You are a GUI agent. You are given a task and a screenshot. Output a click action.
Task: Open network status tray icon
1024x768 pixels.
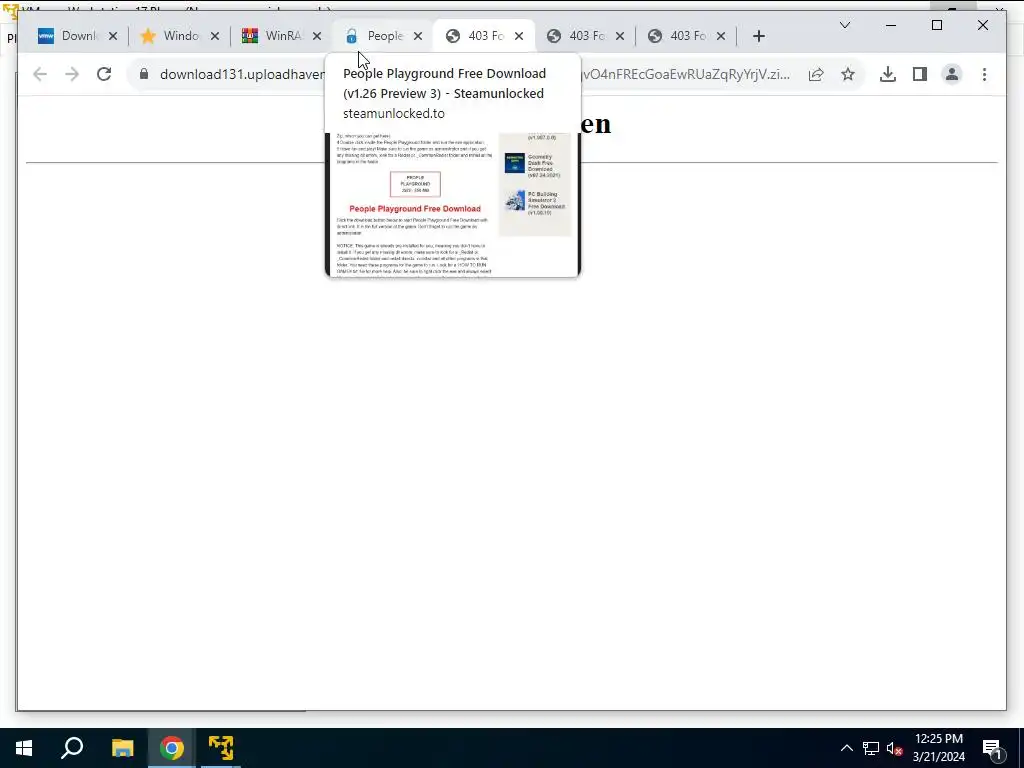[871, 748]
